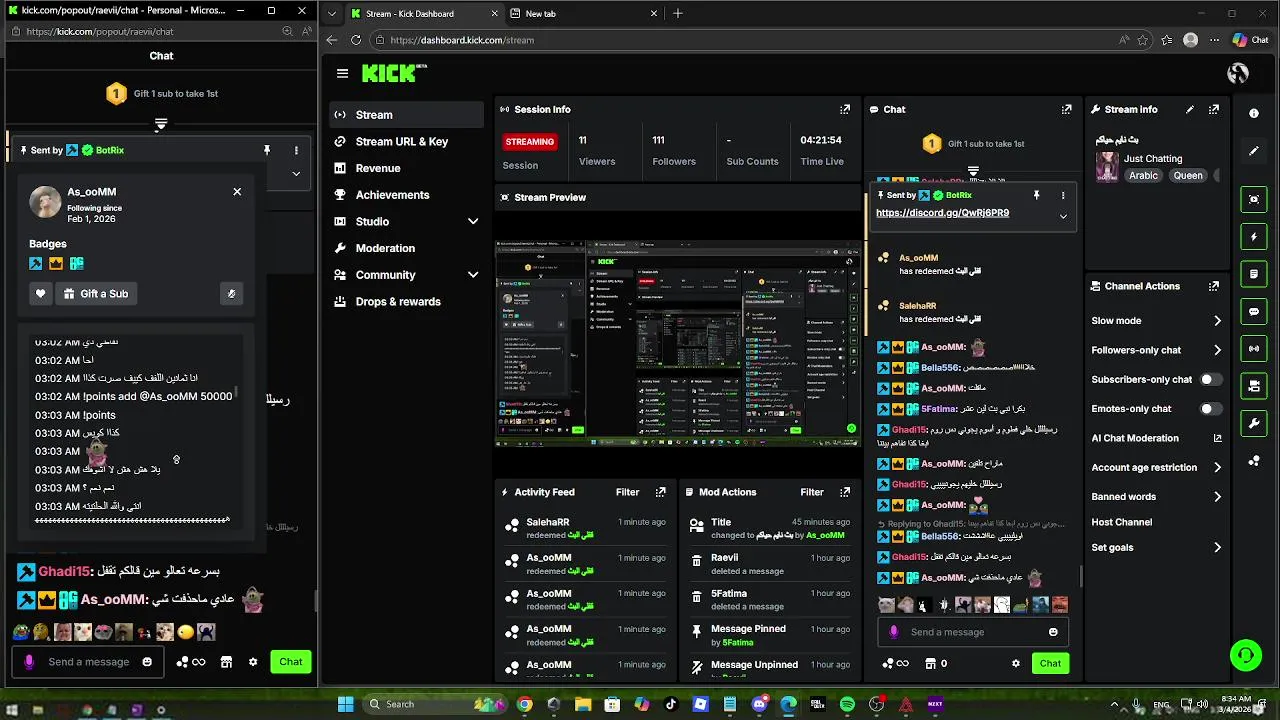Expand pinned message chevron in popout chat
Image resolution: width=1280 pixels, height=720 pixels.
[x=296, y=173]
